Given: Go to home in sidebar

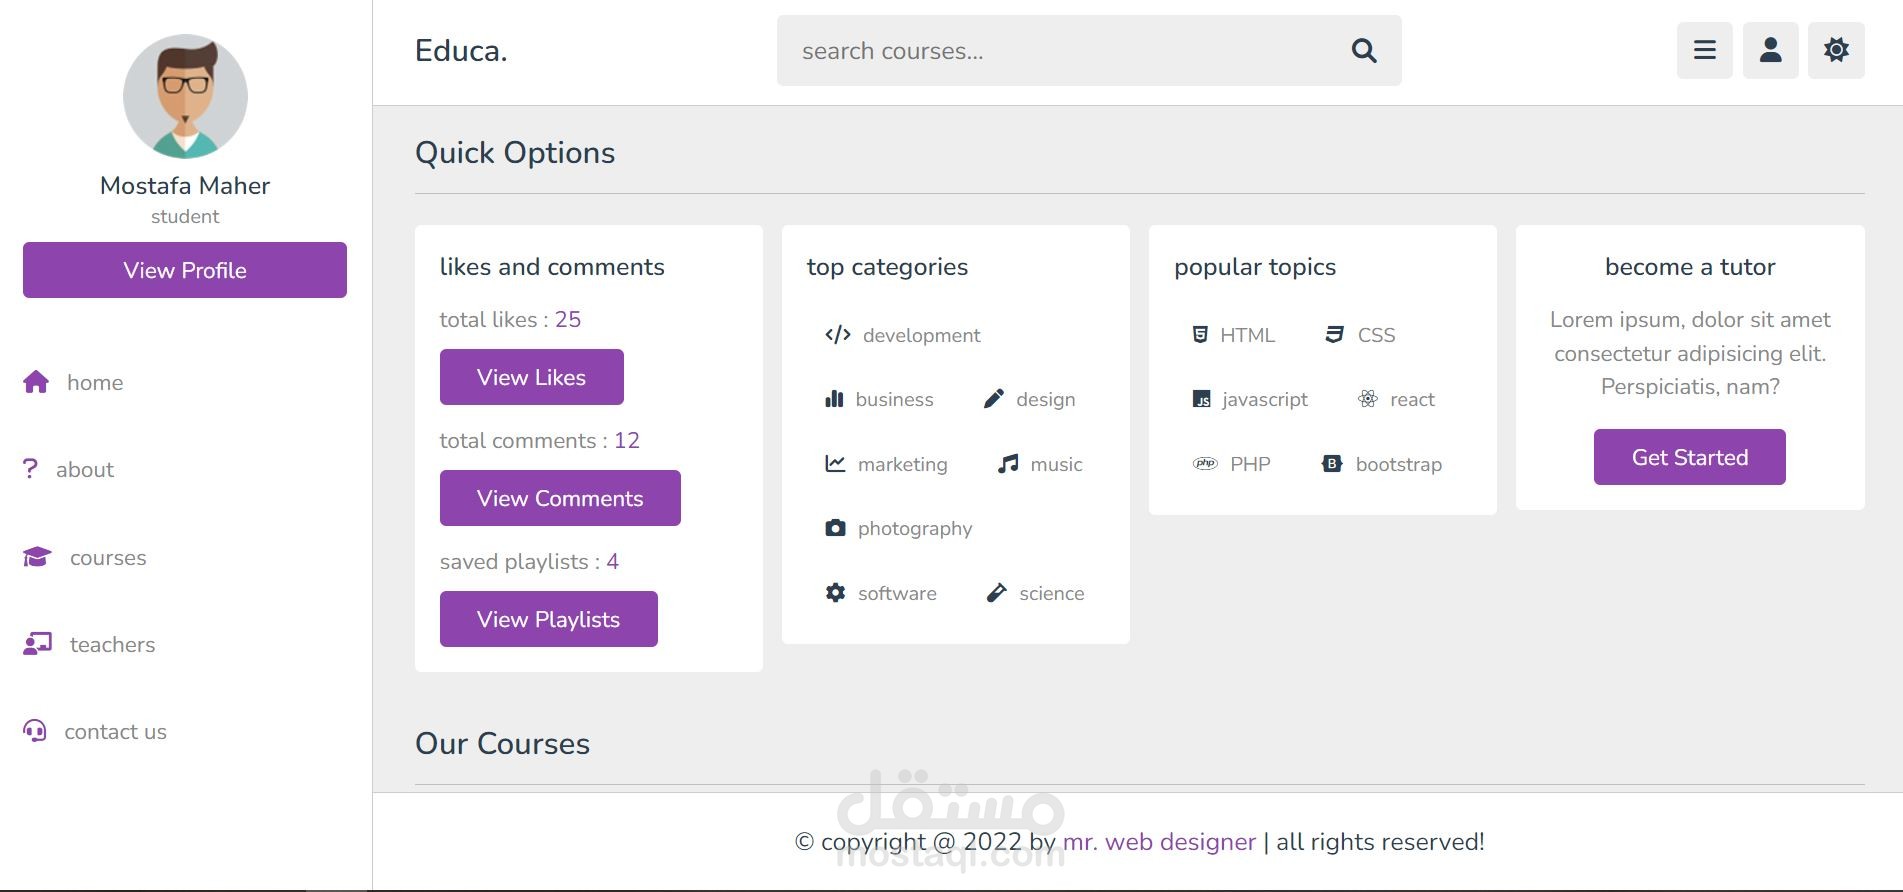Looking at the screenshot, I should click(95, 382).
